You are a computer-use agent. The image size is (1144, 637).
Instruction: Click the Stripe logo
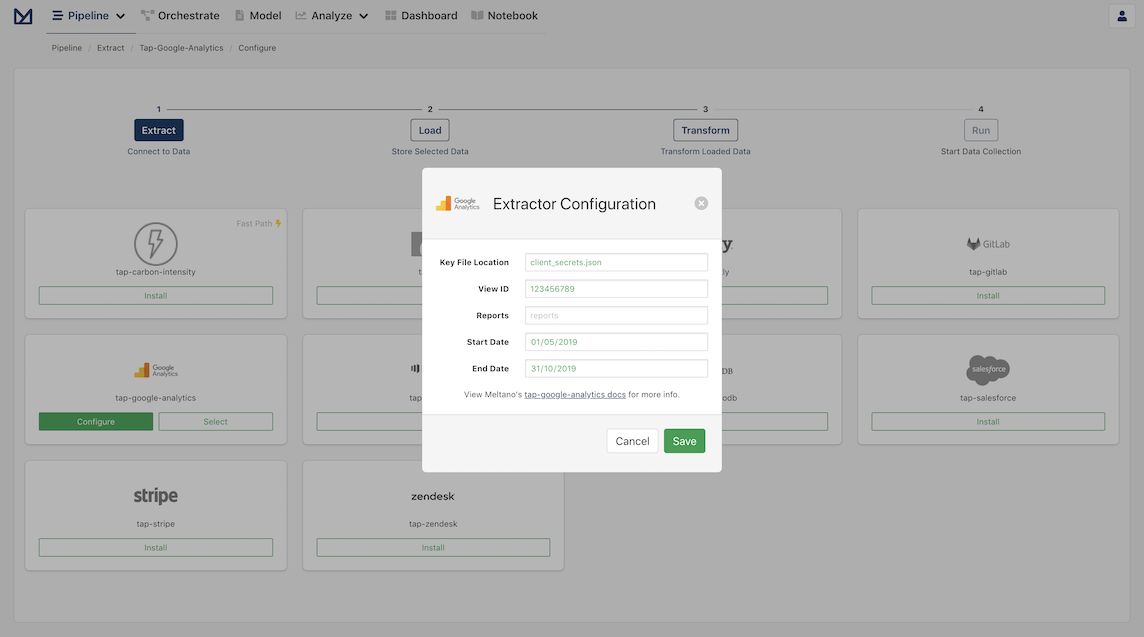coord(155,496)
